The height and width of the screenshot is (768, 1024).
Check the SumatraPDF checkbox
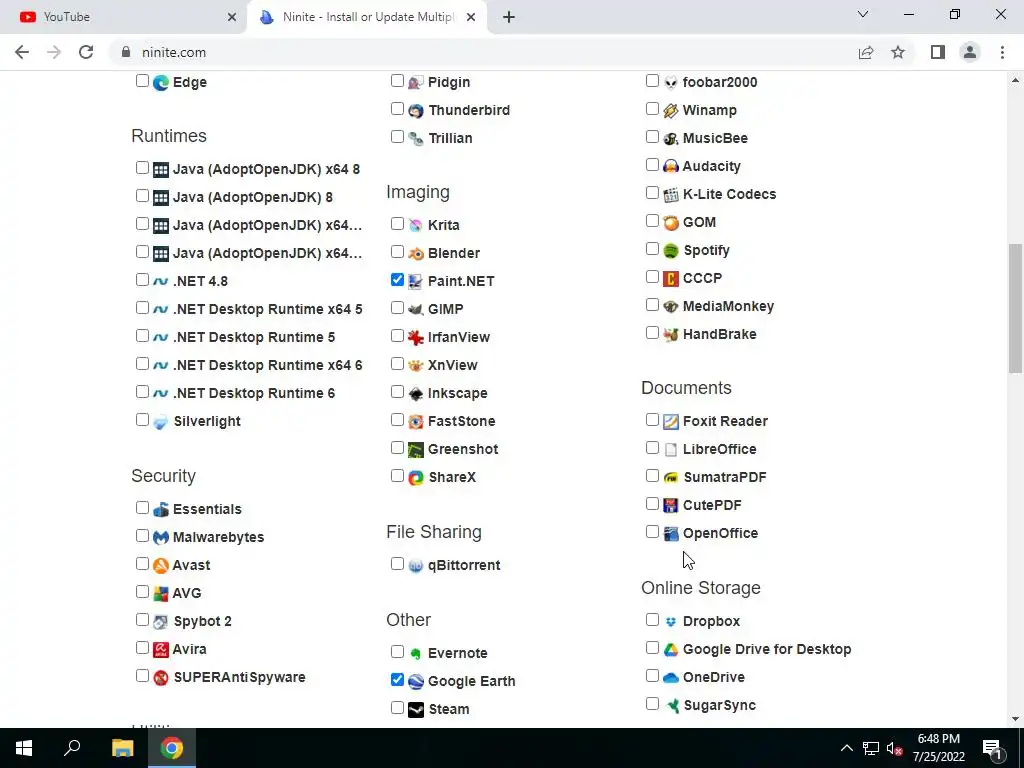point(652,476)
